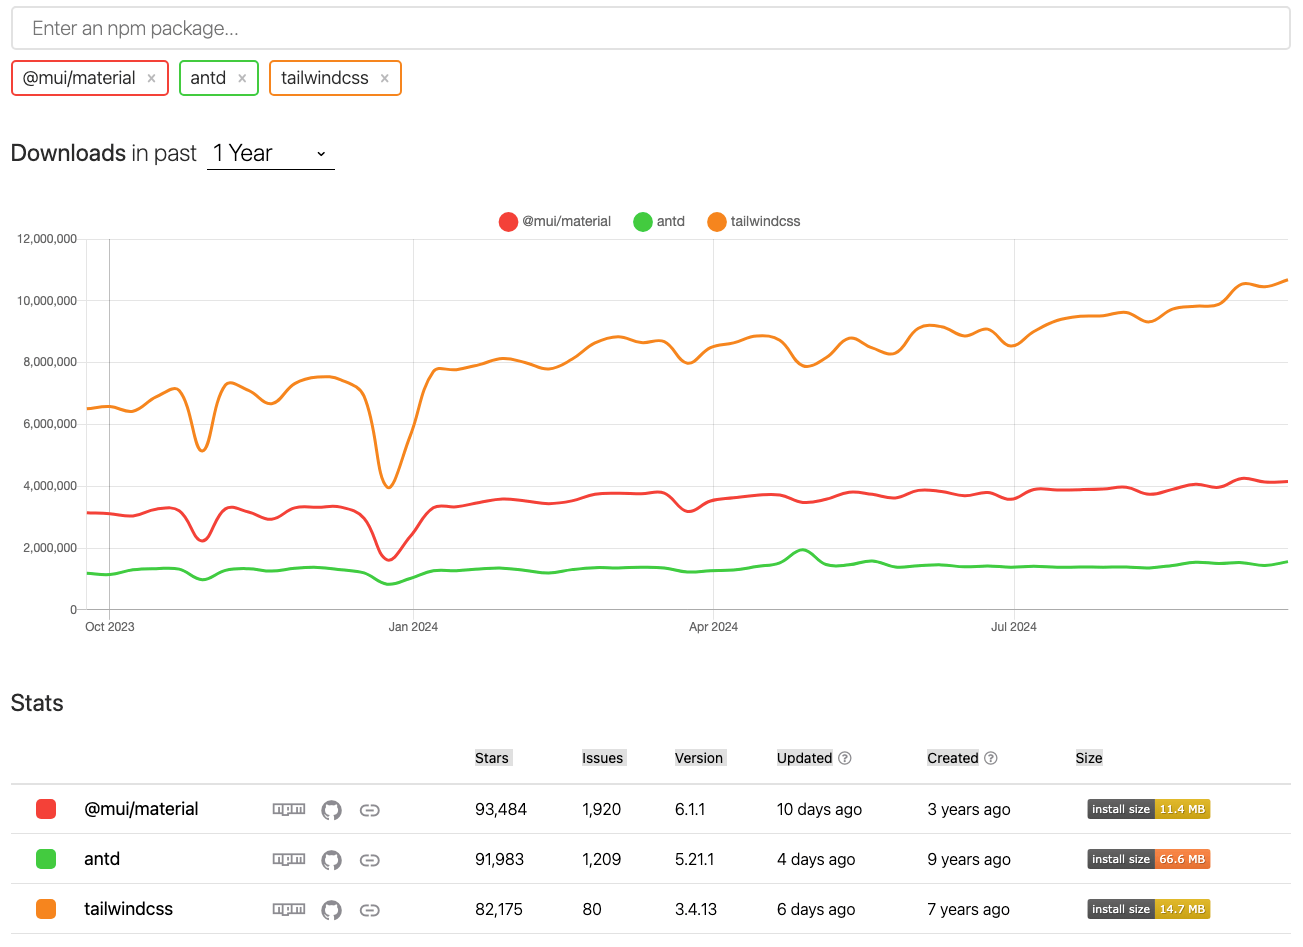Open homepage link icon for @mui/material
Image resolution: width=1303 pixels, height=947 pixels.
click(x=370, y=810)
